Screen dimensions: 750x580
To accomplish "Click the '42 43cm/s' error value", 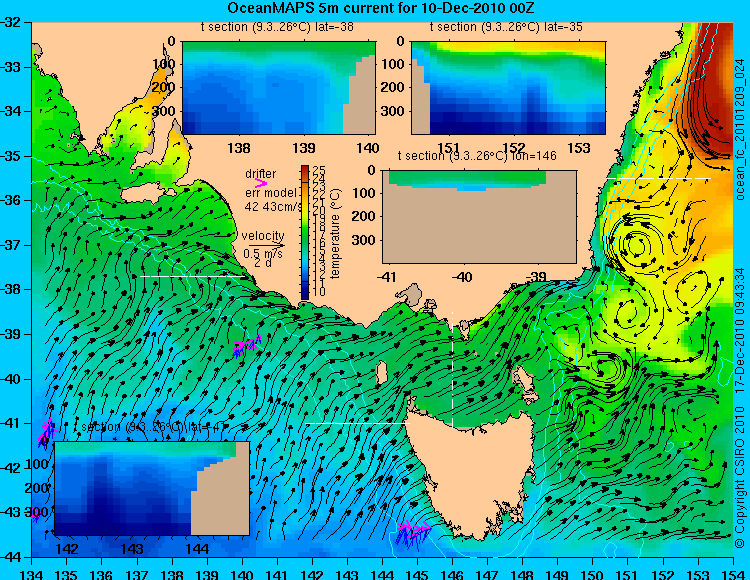I will pyautogui.click(x=274, y=207).
